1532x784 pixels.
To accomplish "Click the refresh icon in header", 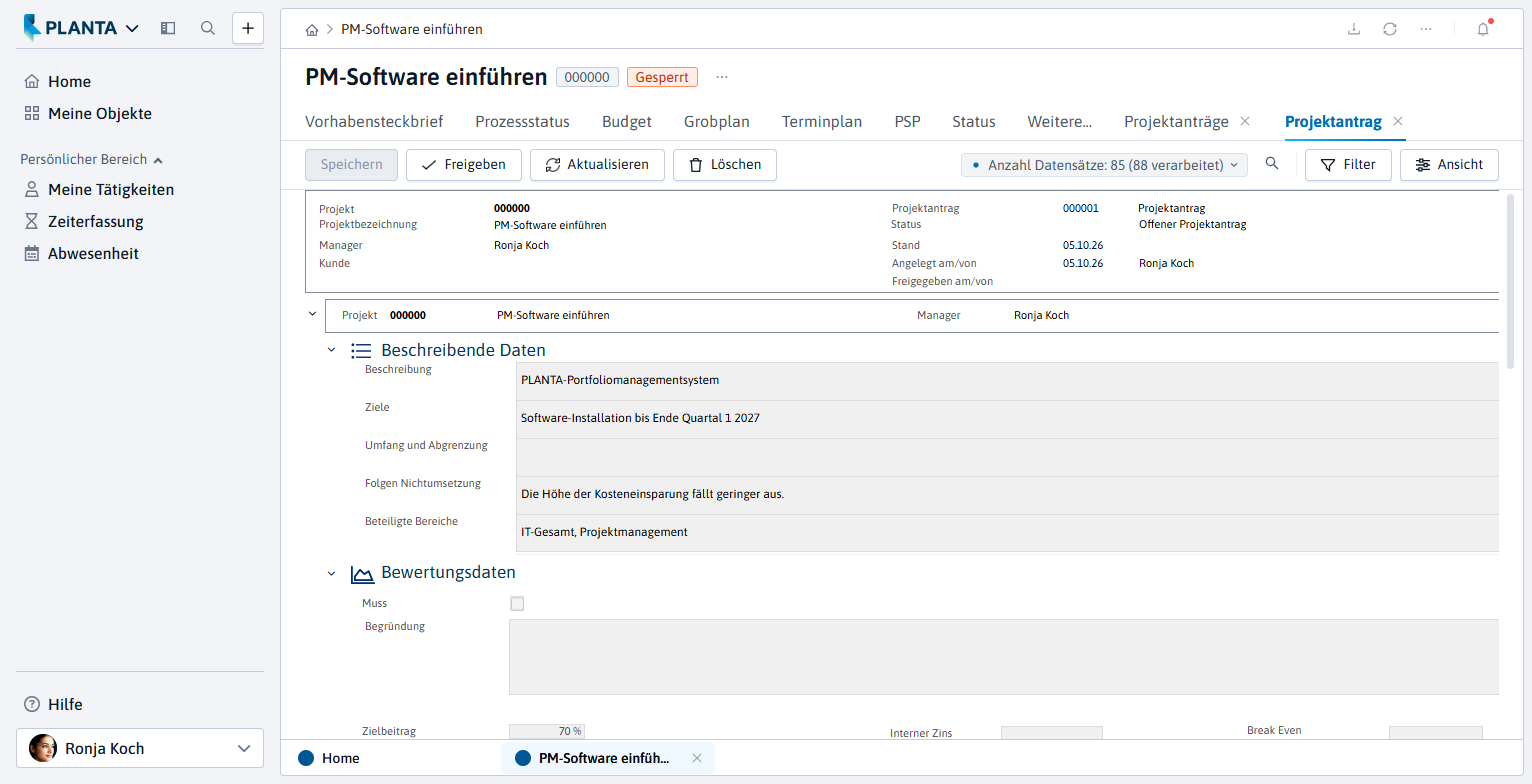I will (1390, 29).
